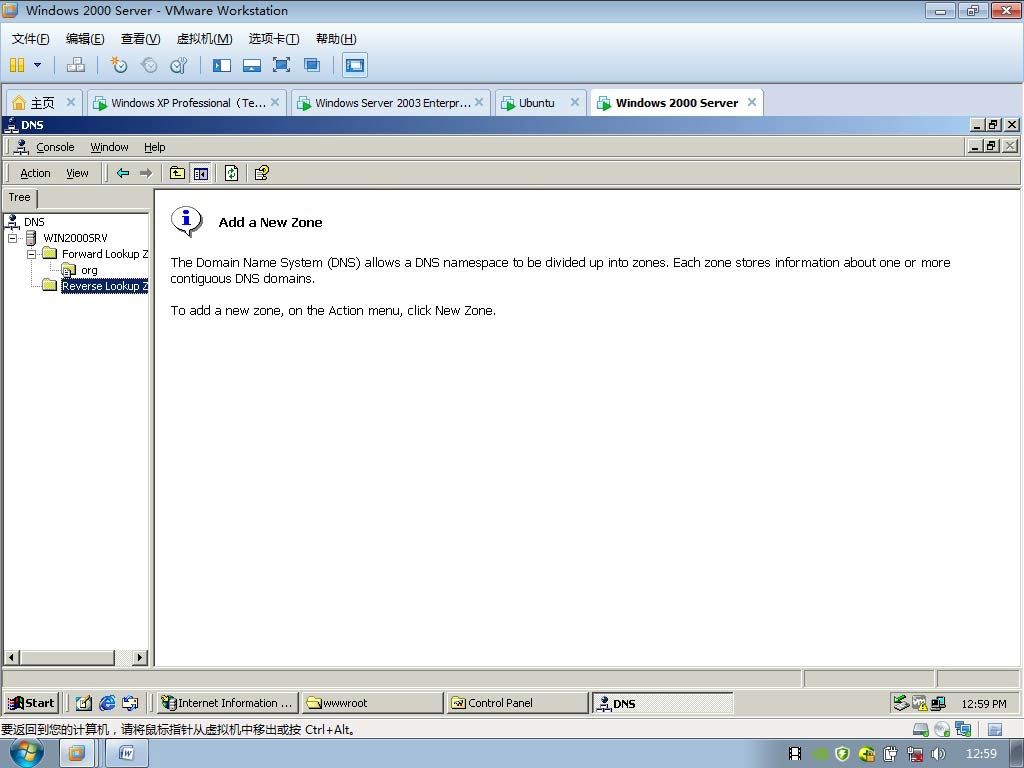Open the Help menu in DNS
The height and width of the screenshot is (768, 1024).
point(155,147)
